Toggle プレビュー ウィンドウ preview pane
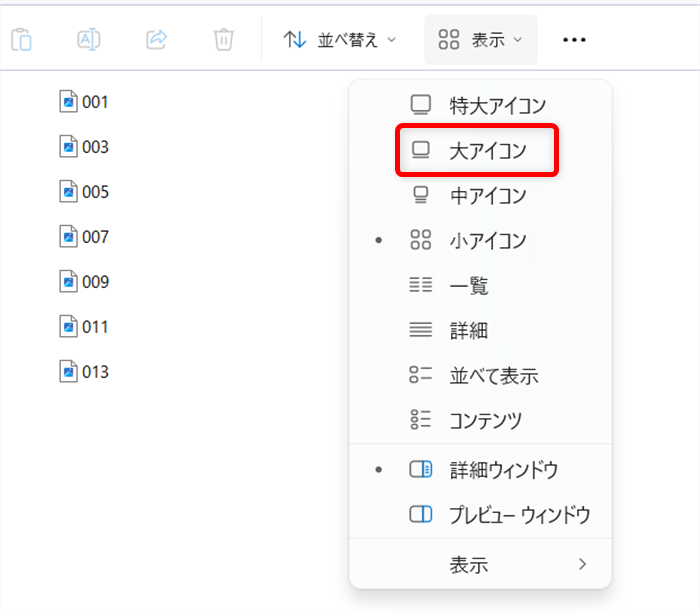The height and width of the screenshot is (613, 700). 480,514
